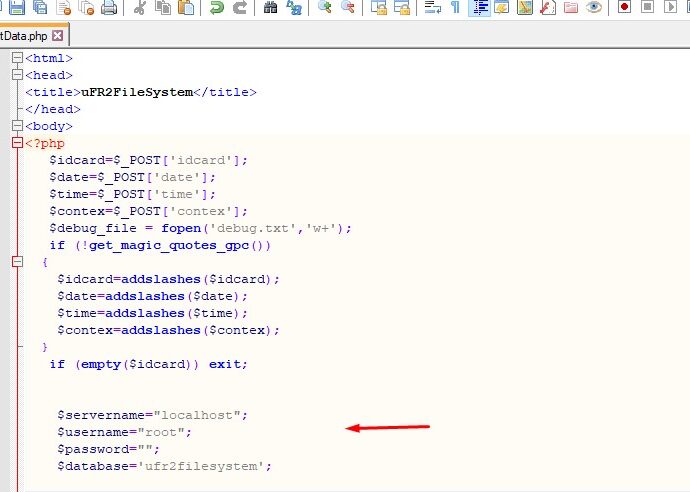This screenshot has height=492, width=690.
Task: Click the $contex=$_POST['contex'] line
Action: [148, 211]
